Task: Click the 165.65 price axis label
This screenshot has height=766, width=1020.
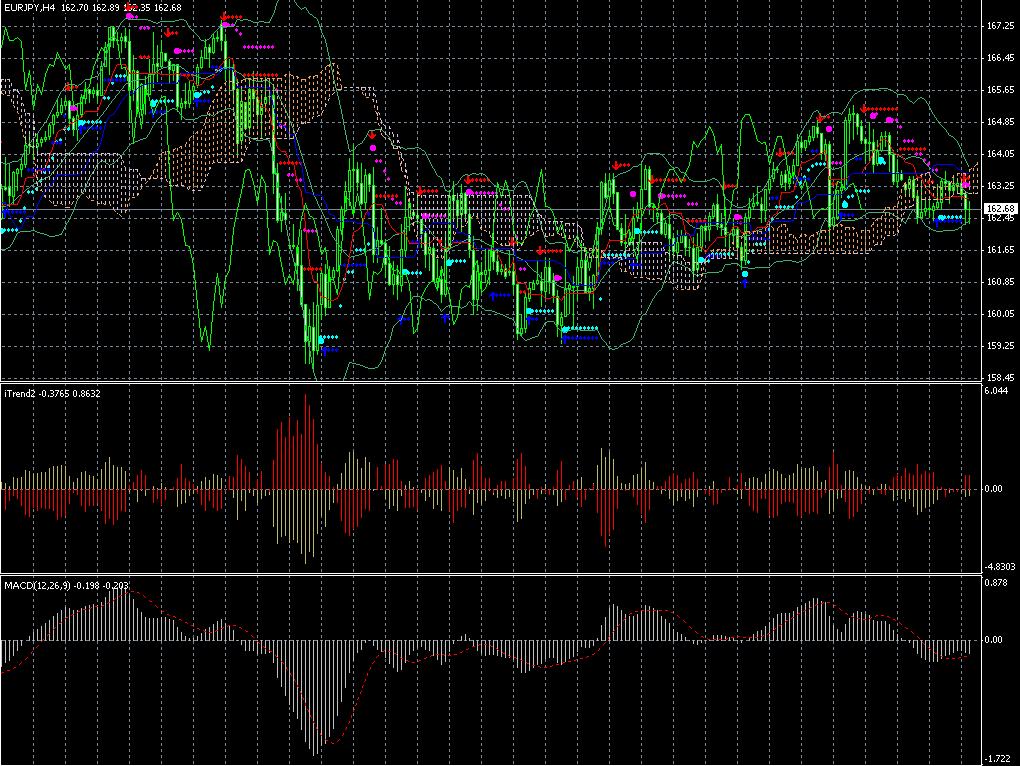Action: click(1000, 90)
